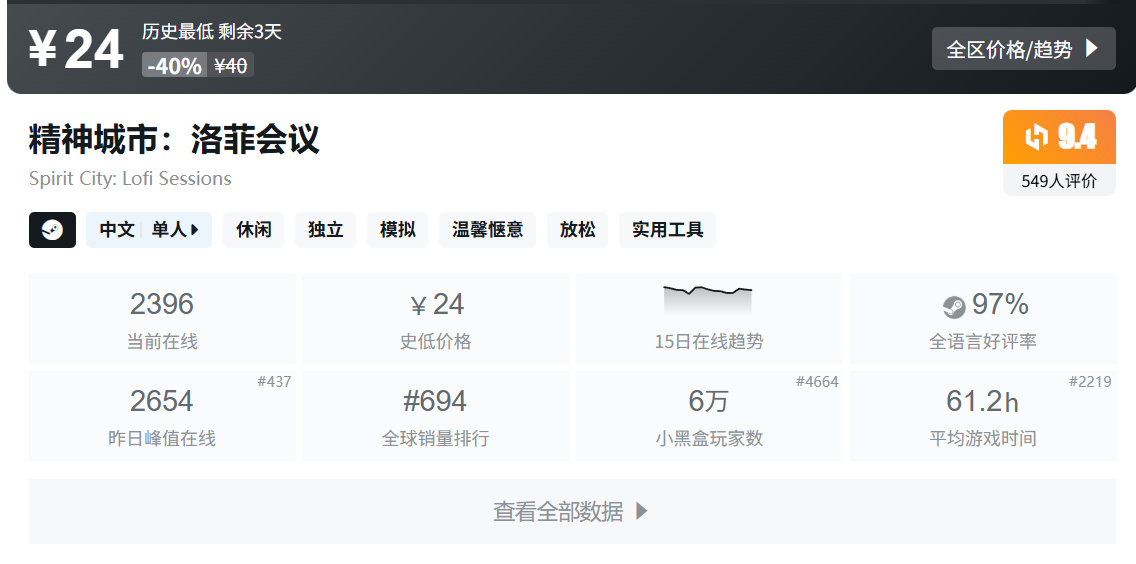Viewport: 1136px width, 564px height.
Task: Click the 2396 当前在线 stat card
Action: 162,318
